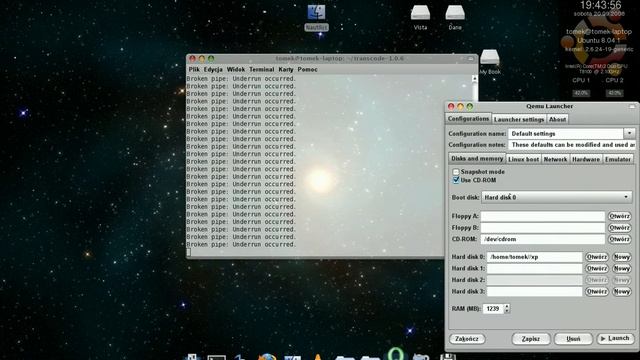This screenshot has width=640, height=360.
Task: Open the Widok menu in the terminal
Action: click(236, 69)
